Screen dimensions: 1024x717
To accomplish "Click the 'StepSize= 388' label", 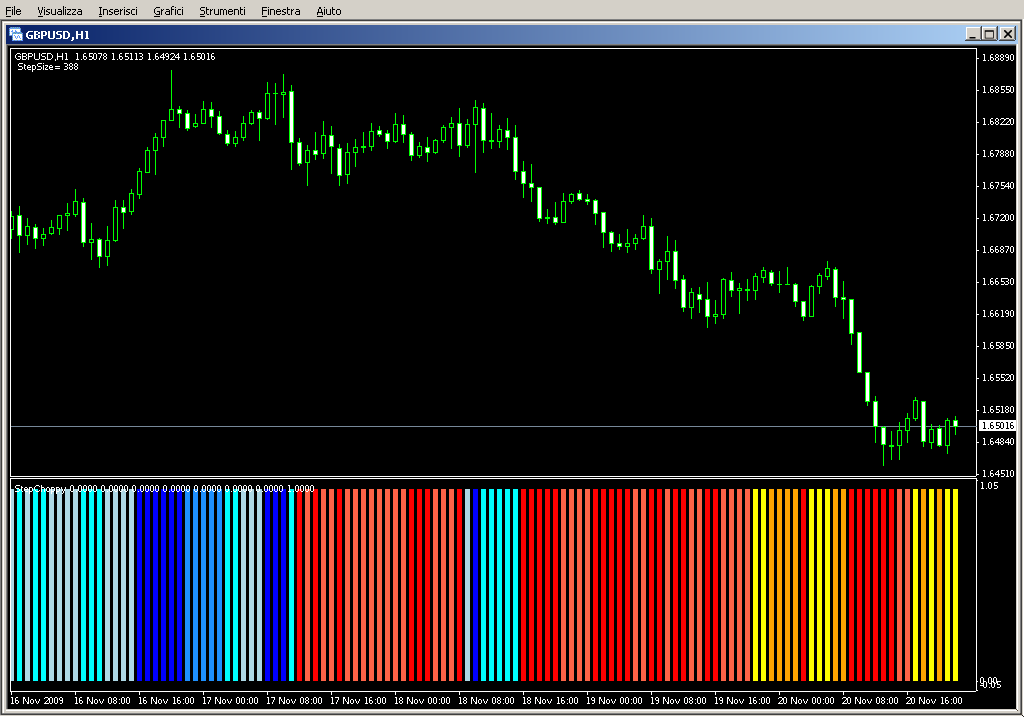I will coord(48,67).
